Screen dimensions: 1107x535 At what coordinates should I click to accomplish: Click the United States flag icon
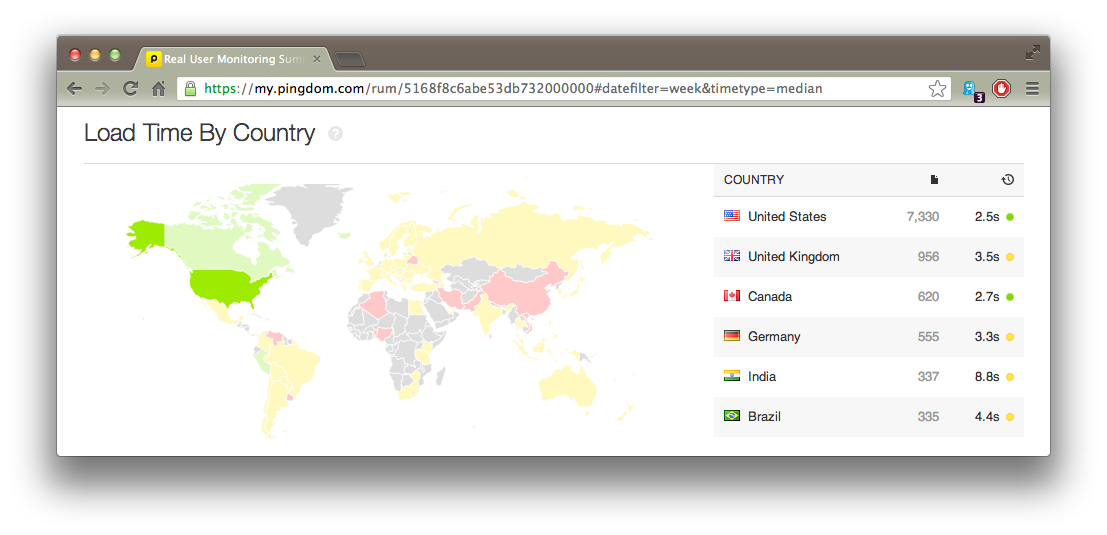click(x=731, y=216)
